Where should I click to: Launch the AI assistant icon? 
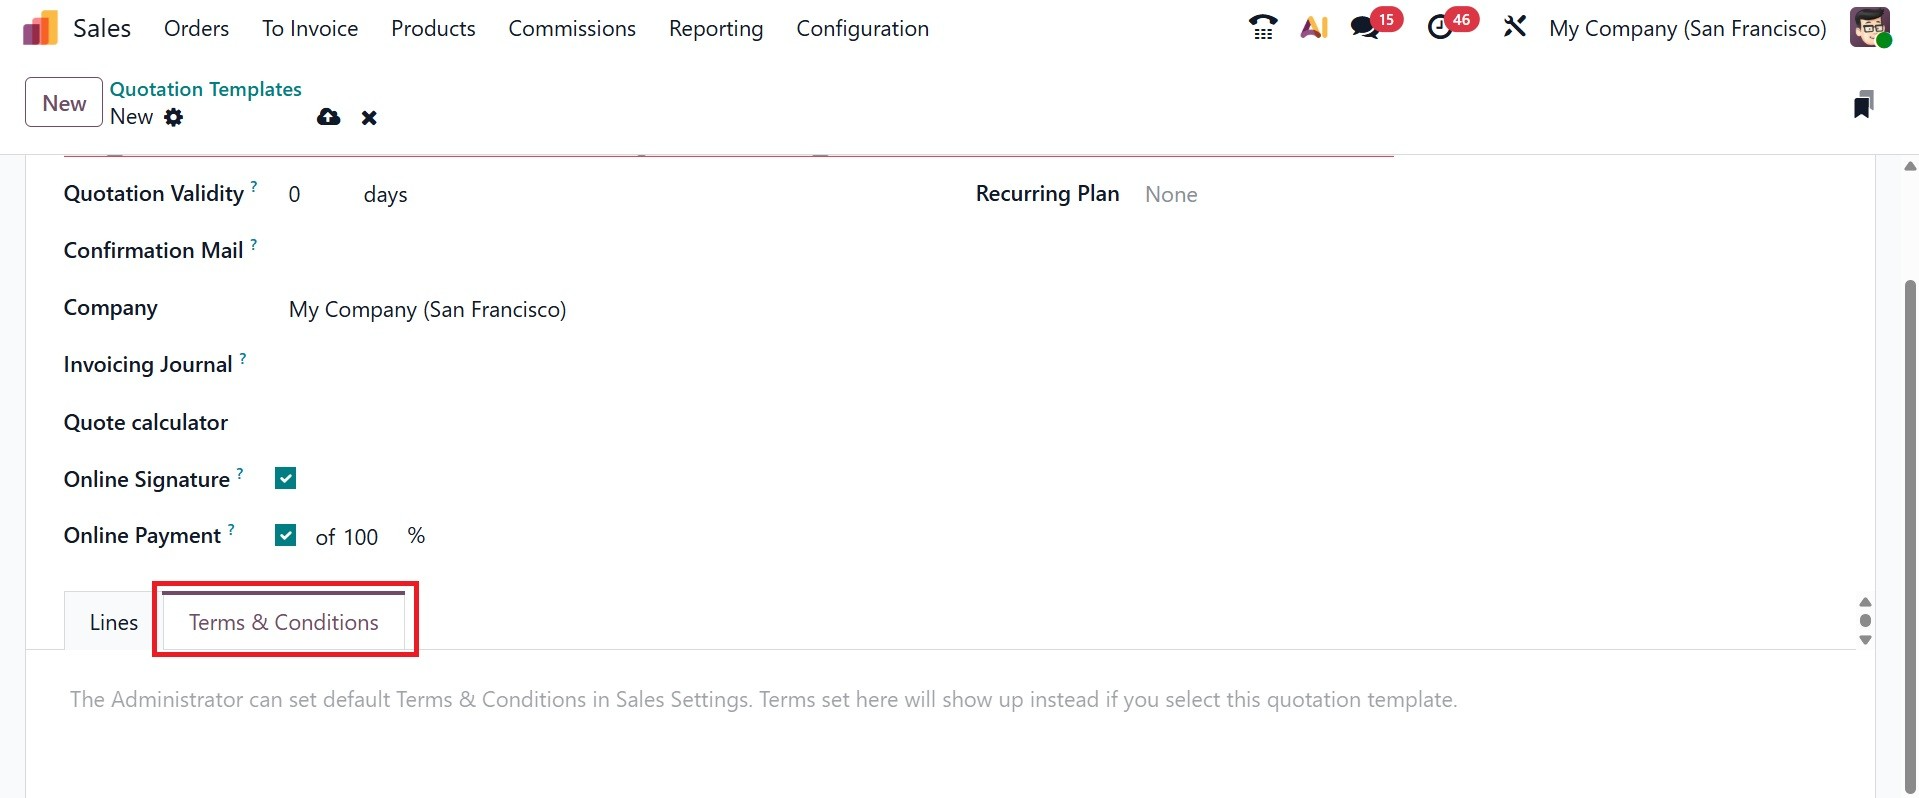tap(1314, 28)
